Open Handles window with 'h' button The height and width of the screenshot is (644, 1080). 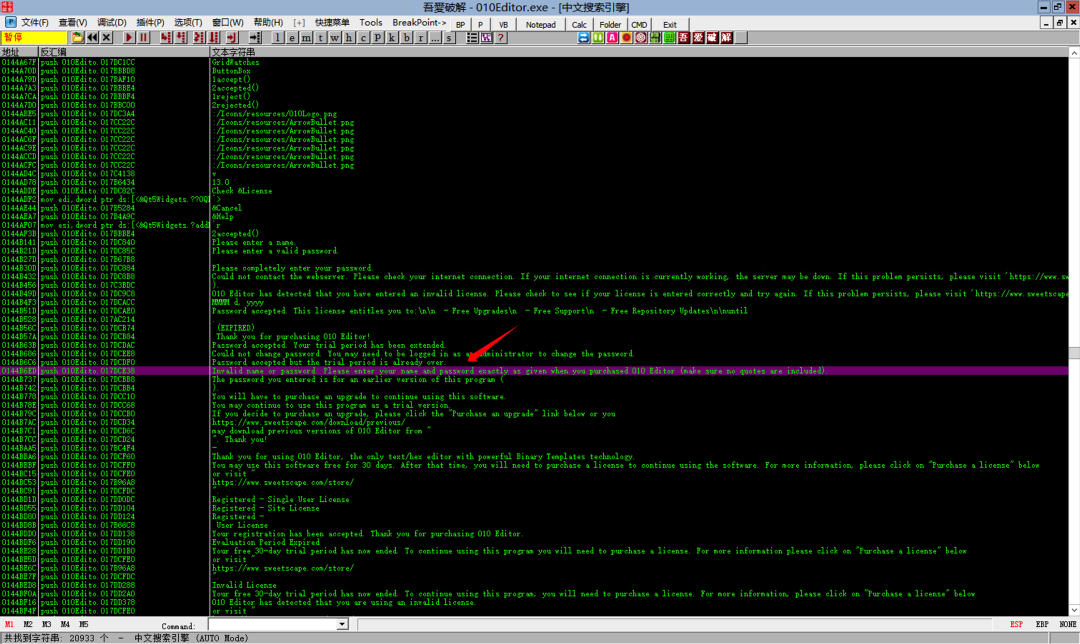pos(349,38)
